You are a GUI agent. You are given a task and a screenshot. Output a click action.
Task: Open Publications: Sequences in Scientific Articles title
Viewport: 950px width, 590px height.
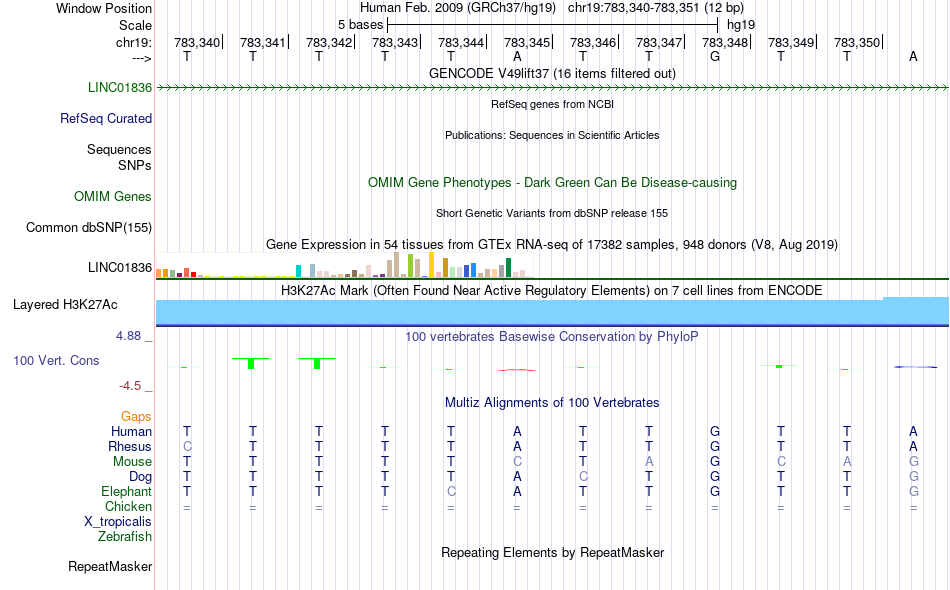click(552, 135)
